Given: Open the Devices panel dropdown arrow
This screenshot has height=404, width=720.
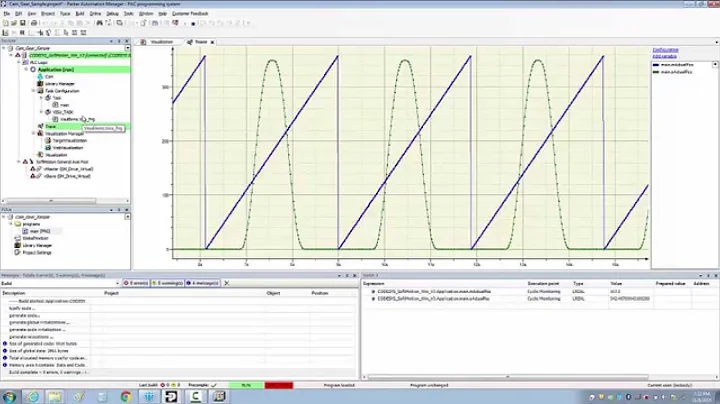Looking at the screenshot, I should click(127, 48).
